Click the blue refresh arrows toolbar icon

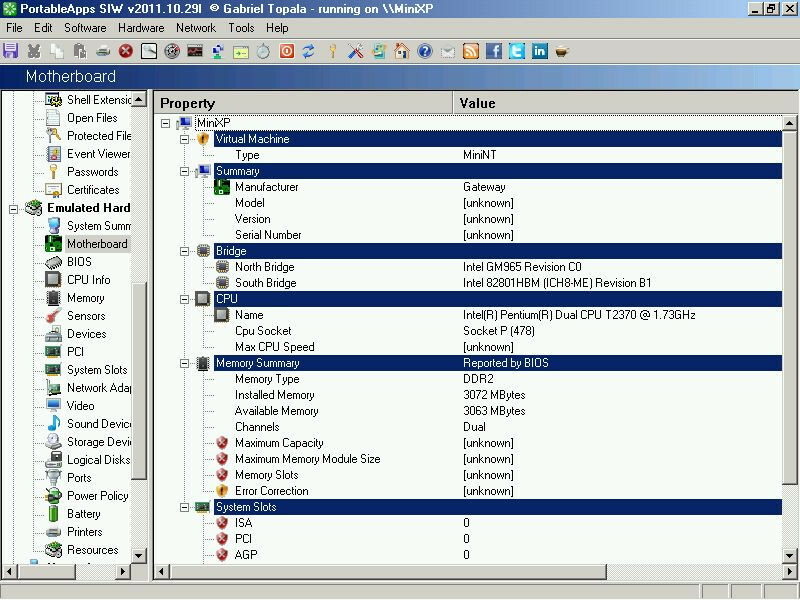click(x=309, y=51)
